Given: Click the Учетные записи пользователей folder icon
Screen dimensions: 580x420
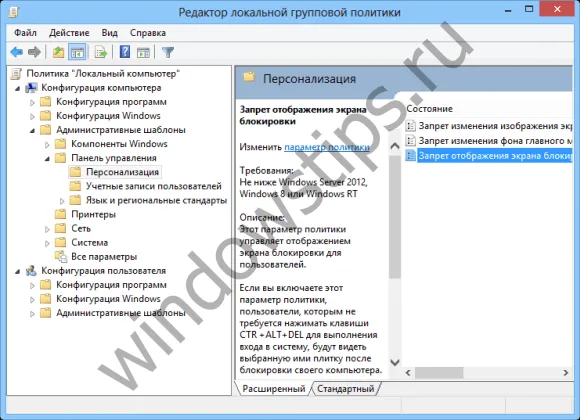Looking at the screenshot, I should pyautogui.click(x=75, y=186).
